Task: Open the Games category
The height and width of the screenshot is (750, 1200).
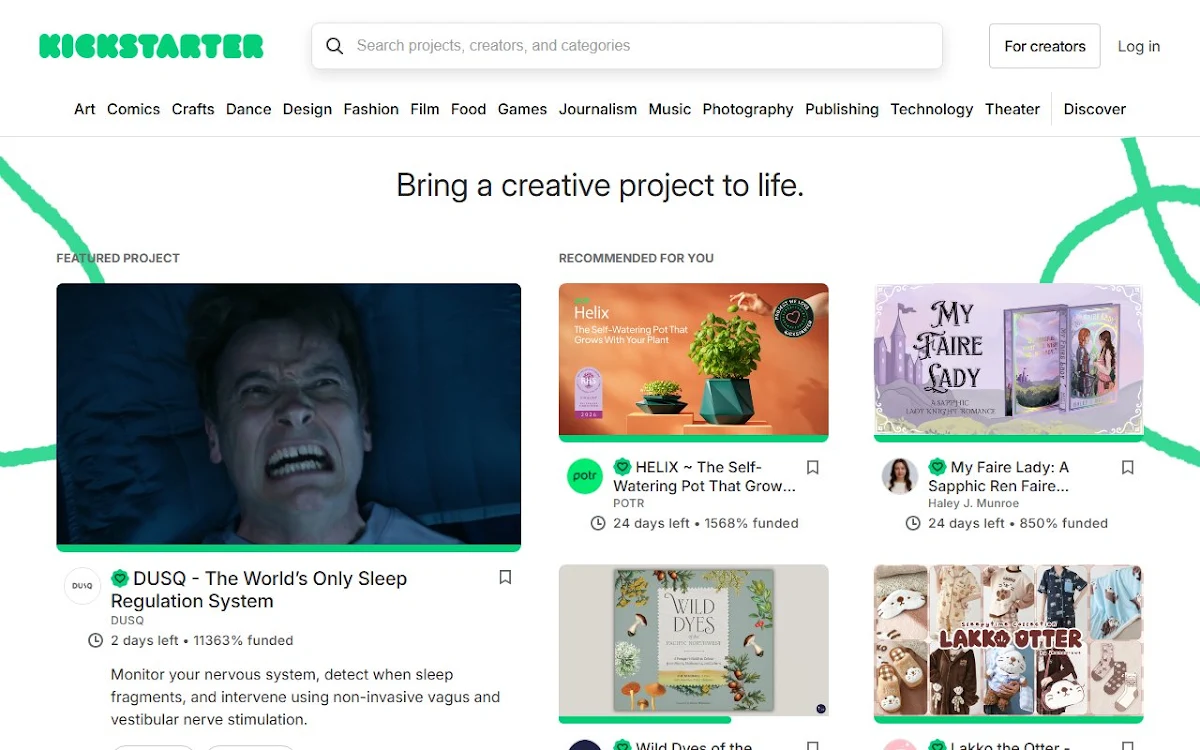Action: (x=522, y=109)
